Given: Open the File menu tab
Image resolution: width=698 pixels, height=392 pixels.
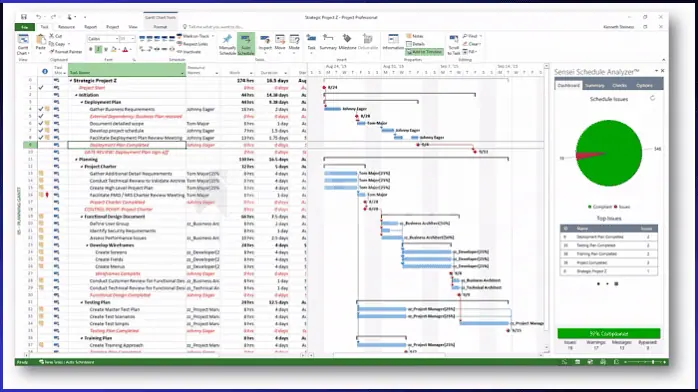Looking at the screenshot, I should tap(24, 27).
